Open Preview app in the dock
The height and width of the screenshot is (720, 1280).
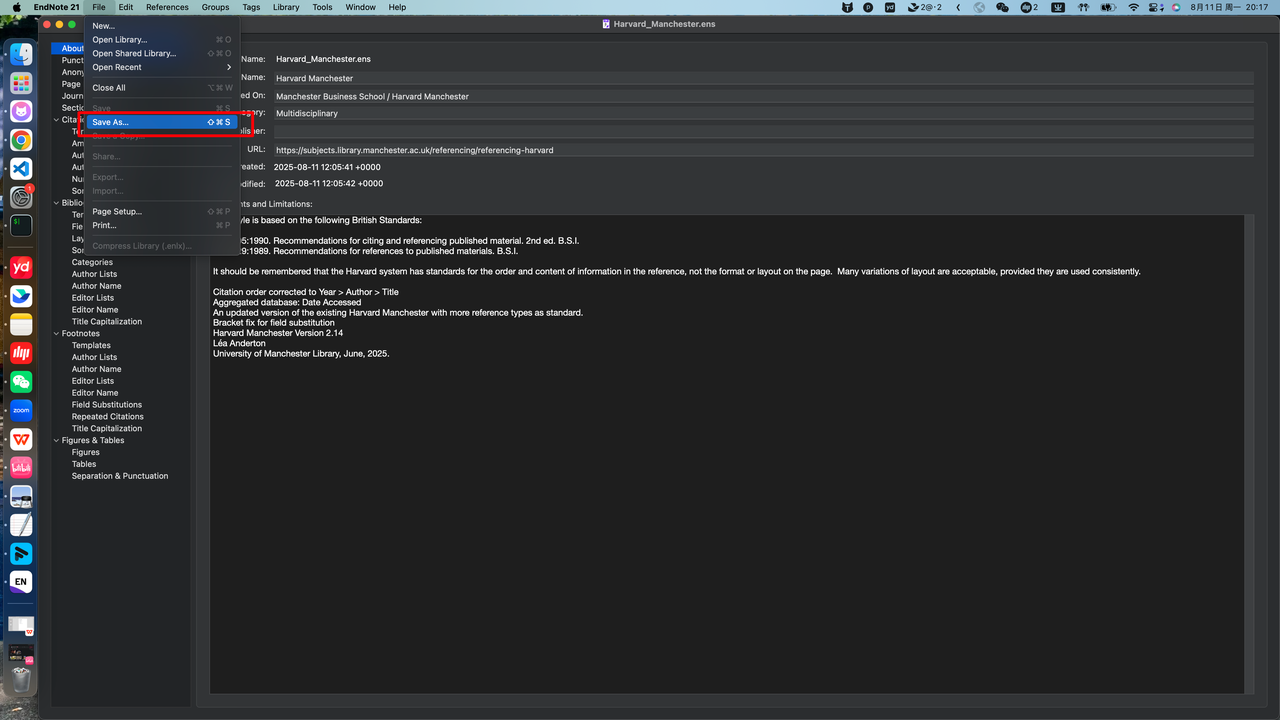[21, 496]
